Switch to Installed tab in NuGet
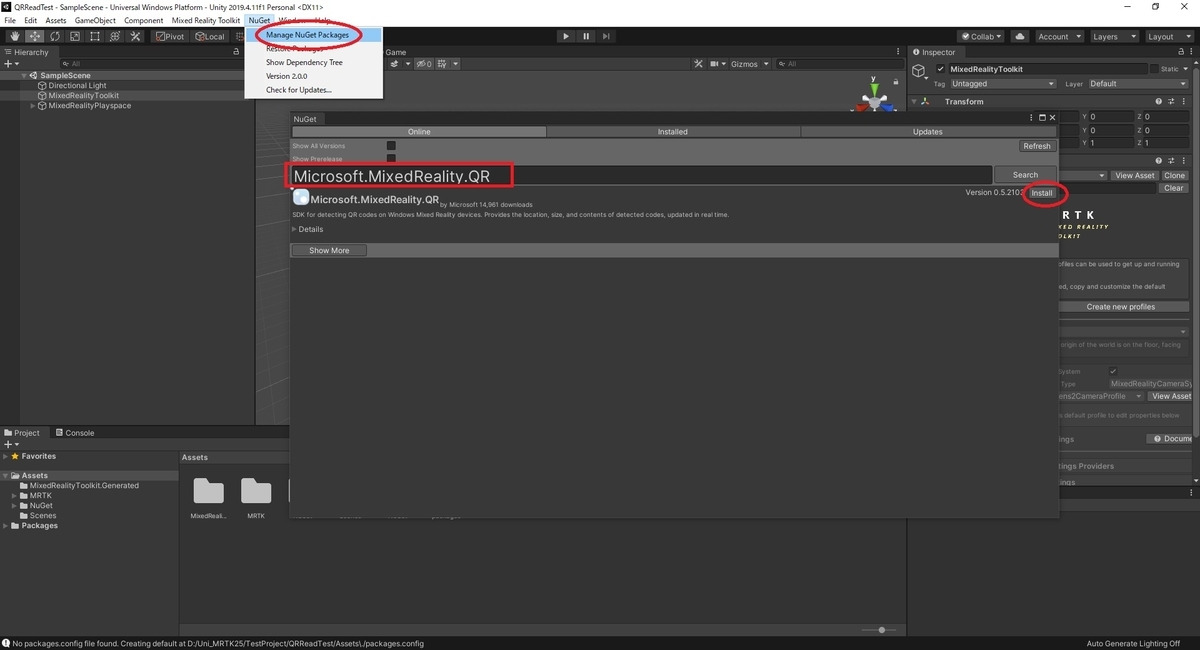This screenshot has height=650, width=1200. coord(672,131)
